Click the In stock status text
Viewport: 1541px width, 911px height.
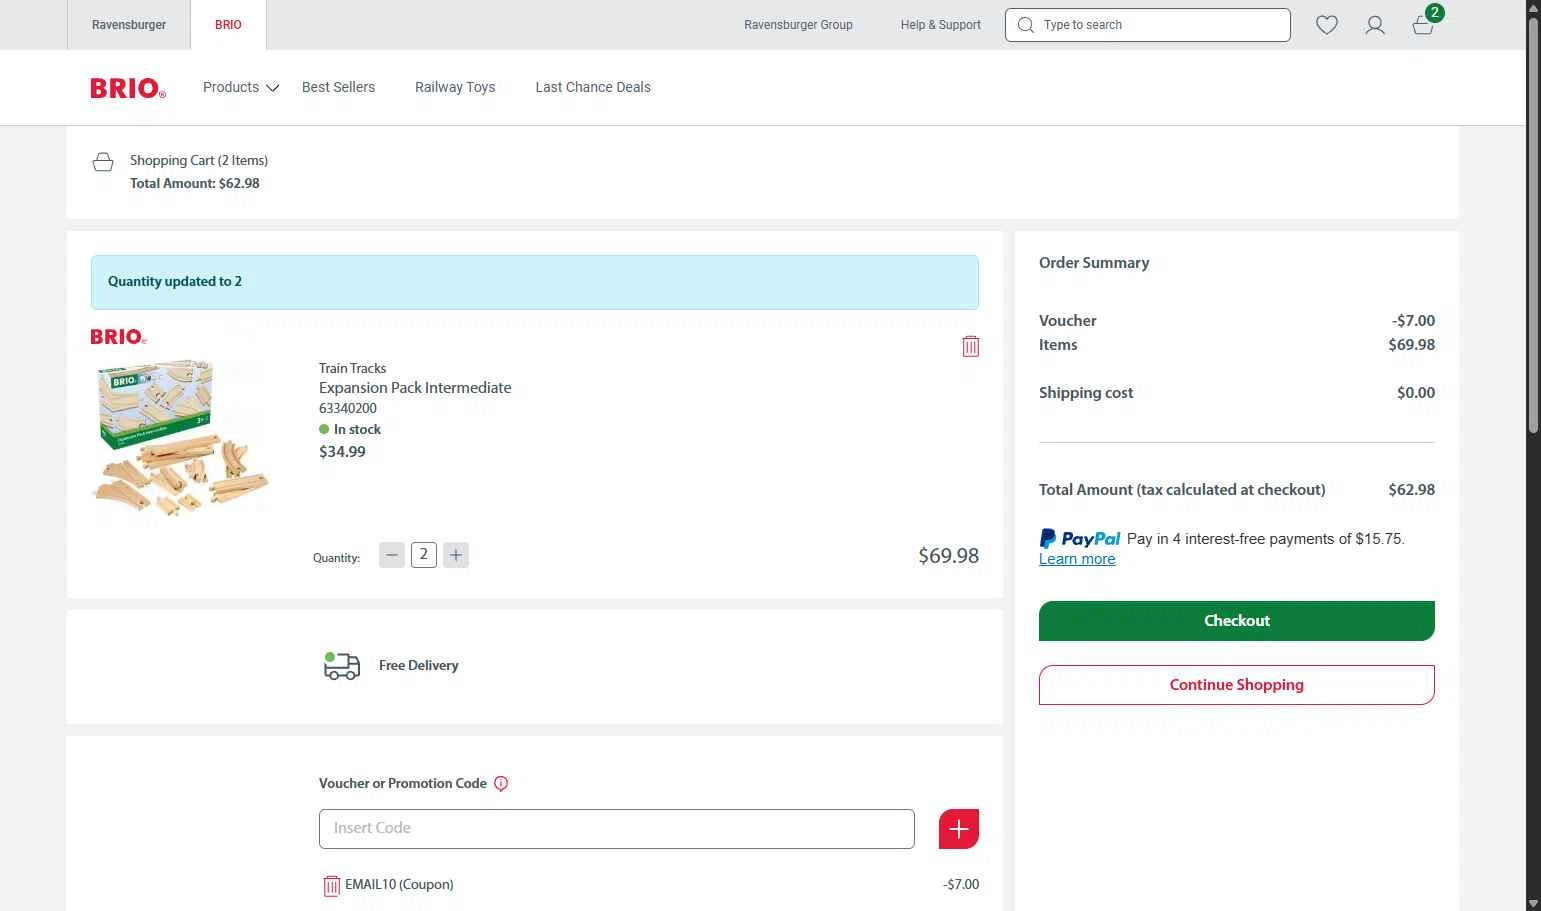click(x=357, y=429)
